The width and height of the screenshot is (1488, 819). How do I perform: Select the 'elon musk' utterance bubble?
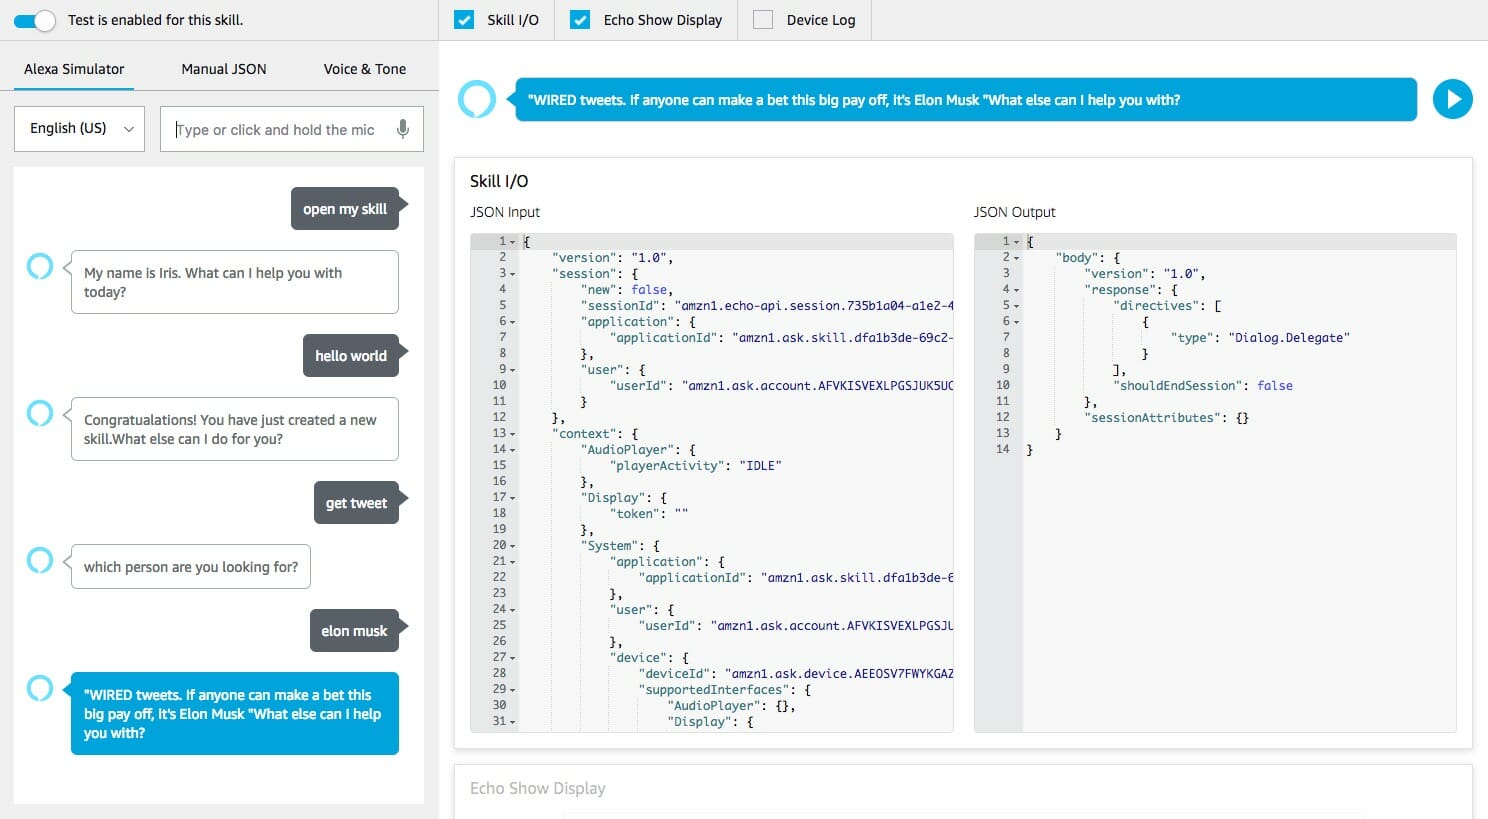(x=354, y=631)
